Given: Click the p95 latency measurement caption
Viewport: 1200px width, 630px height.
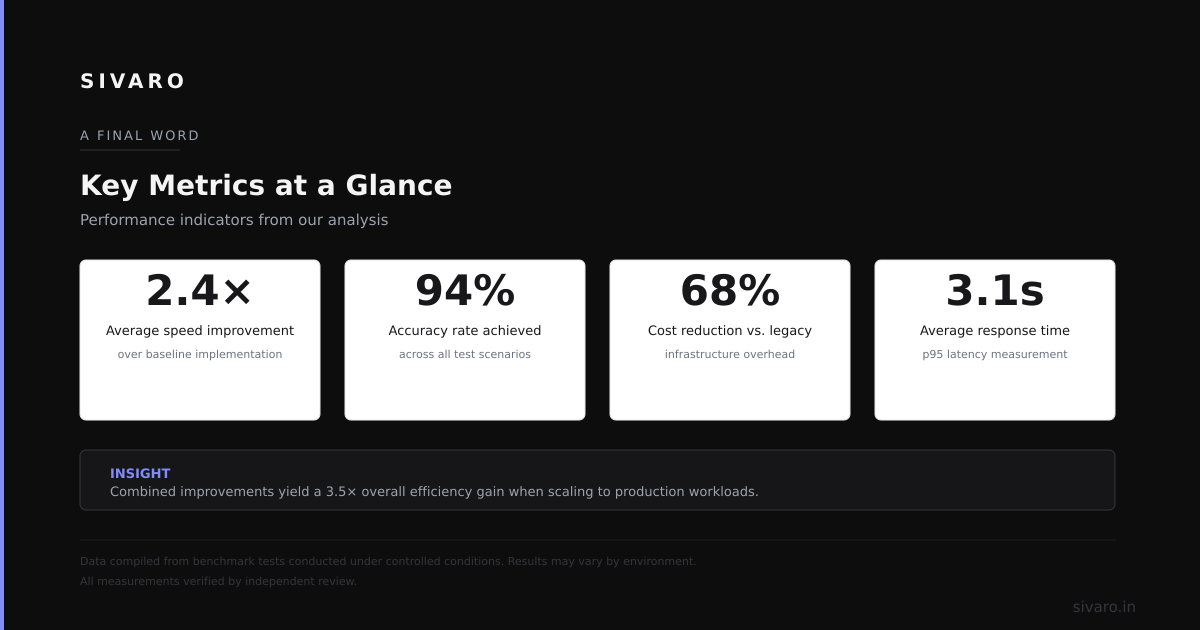Looking at the screenshot, I should pos(995,354).
